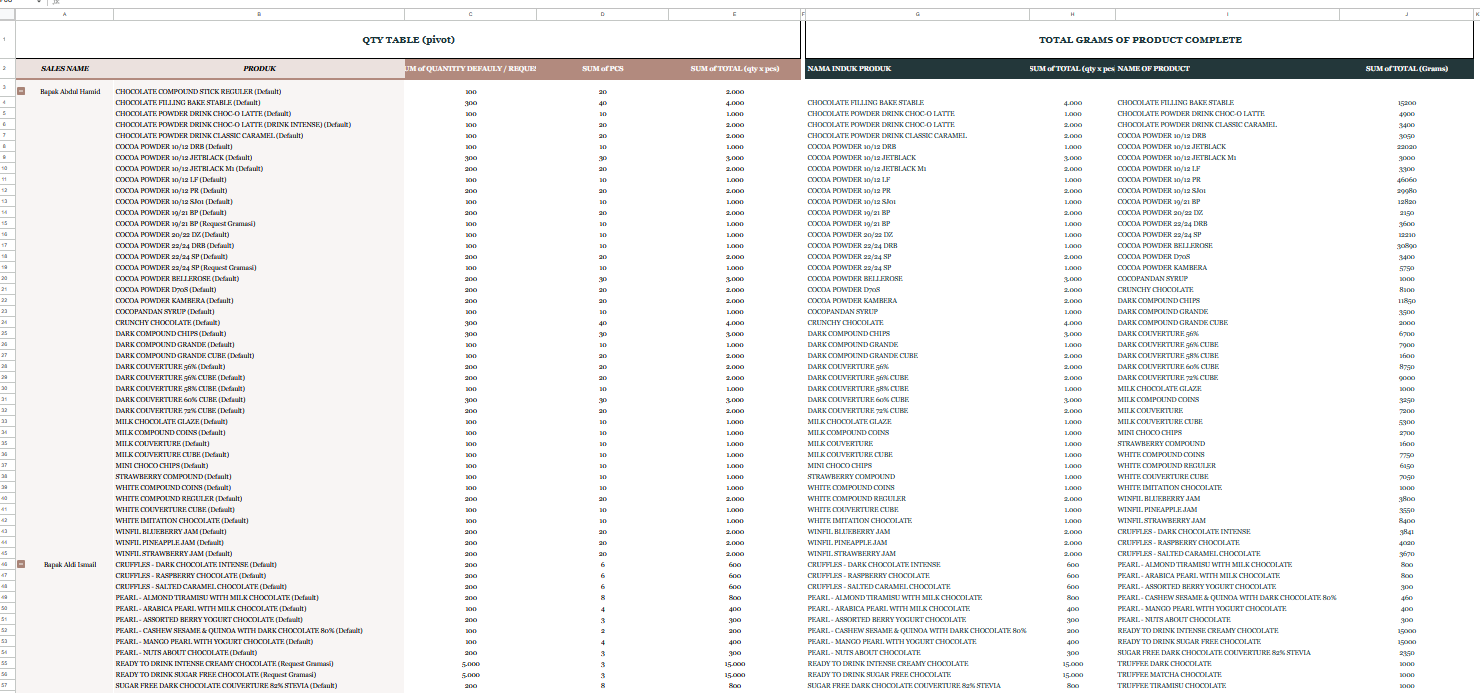
Task: Click the Bapak Aldi Ismail name cell
Action: (70, 564)
